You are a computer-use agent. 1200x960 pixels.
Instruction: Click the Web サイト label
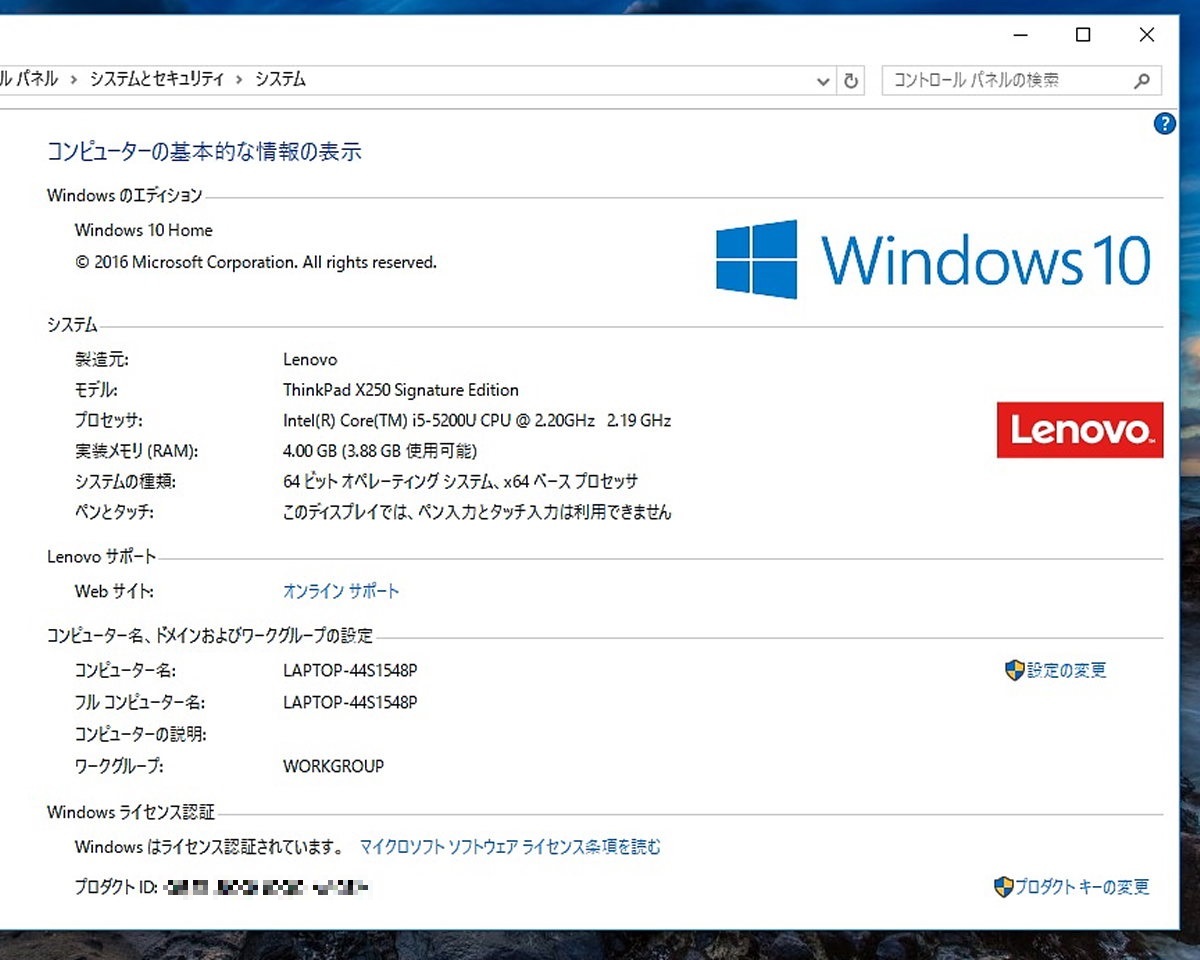tap(114, 591)
